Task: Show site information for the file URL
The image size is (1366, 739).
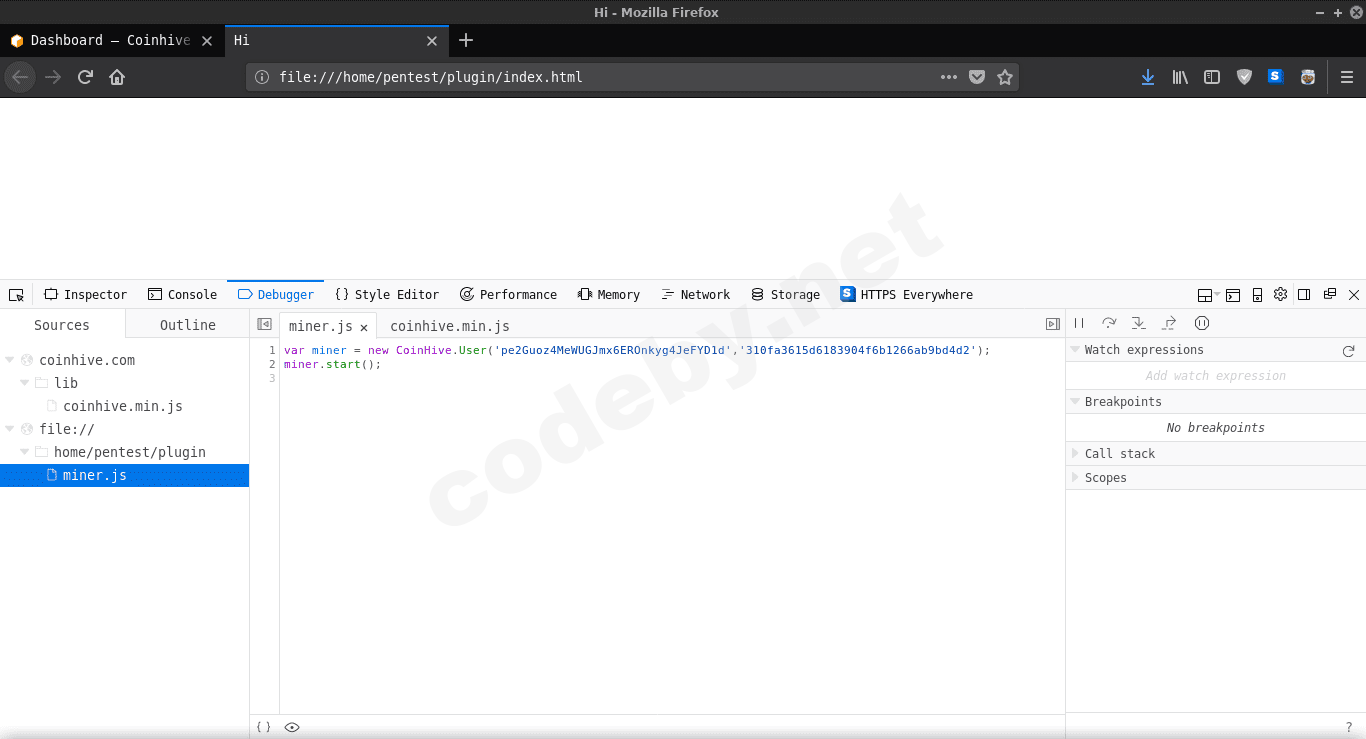Action: click(262, 77)
